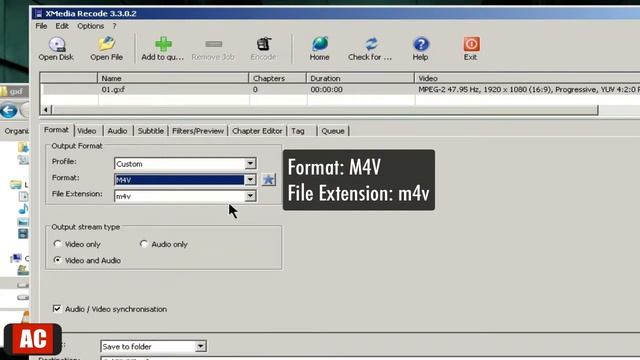Switch to the Filters/Preview tab

(198, 131)
